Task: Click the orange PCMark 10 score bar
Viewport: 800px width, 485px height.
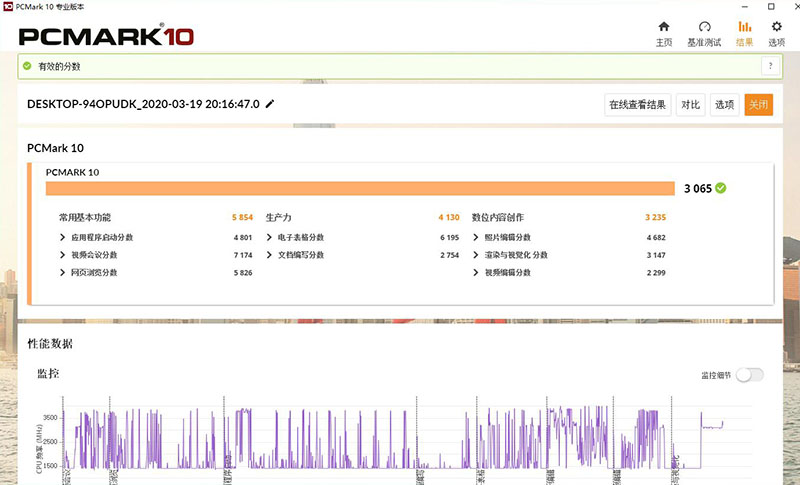Action: [x=360, y=188]
